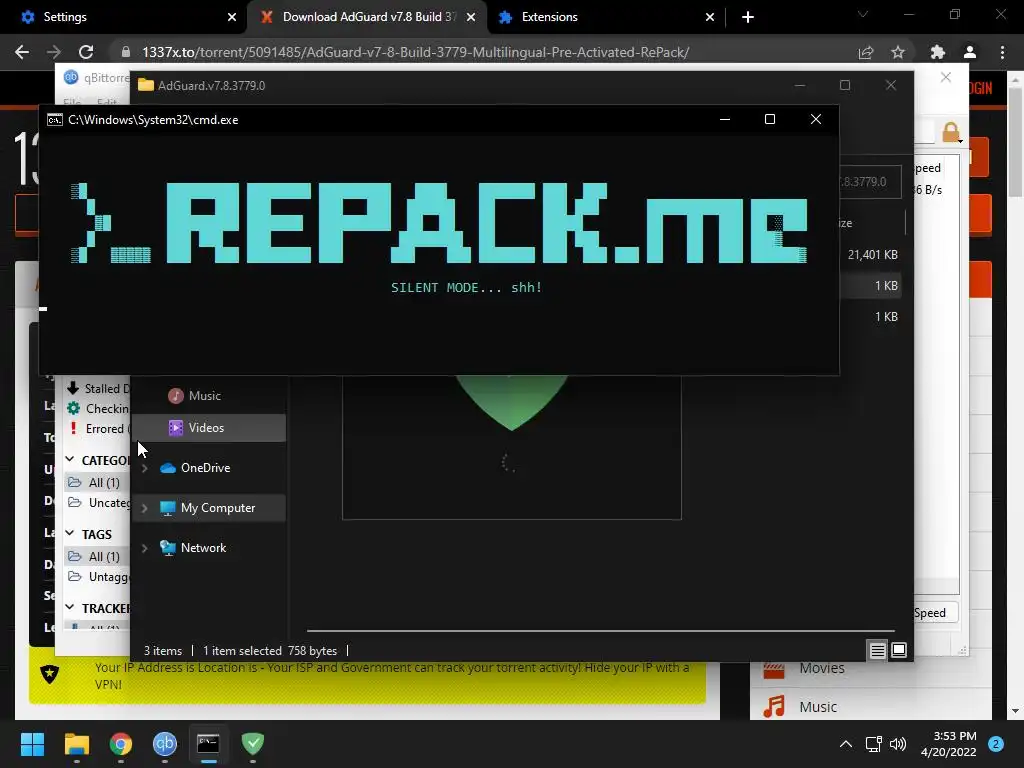
Task: Expand the My Computer tree node
Action: 144,508
